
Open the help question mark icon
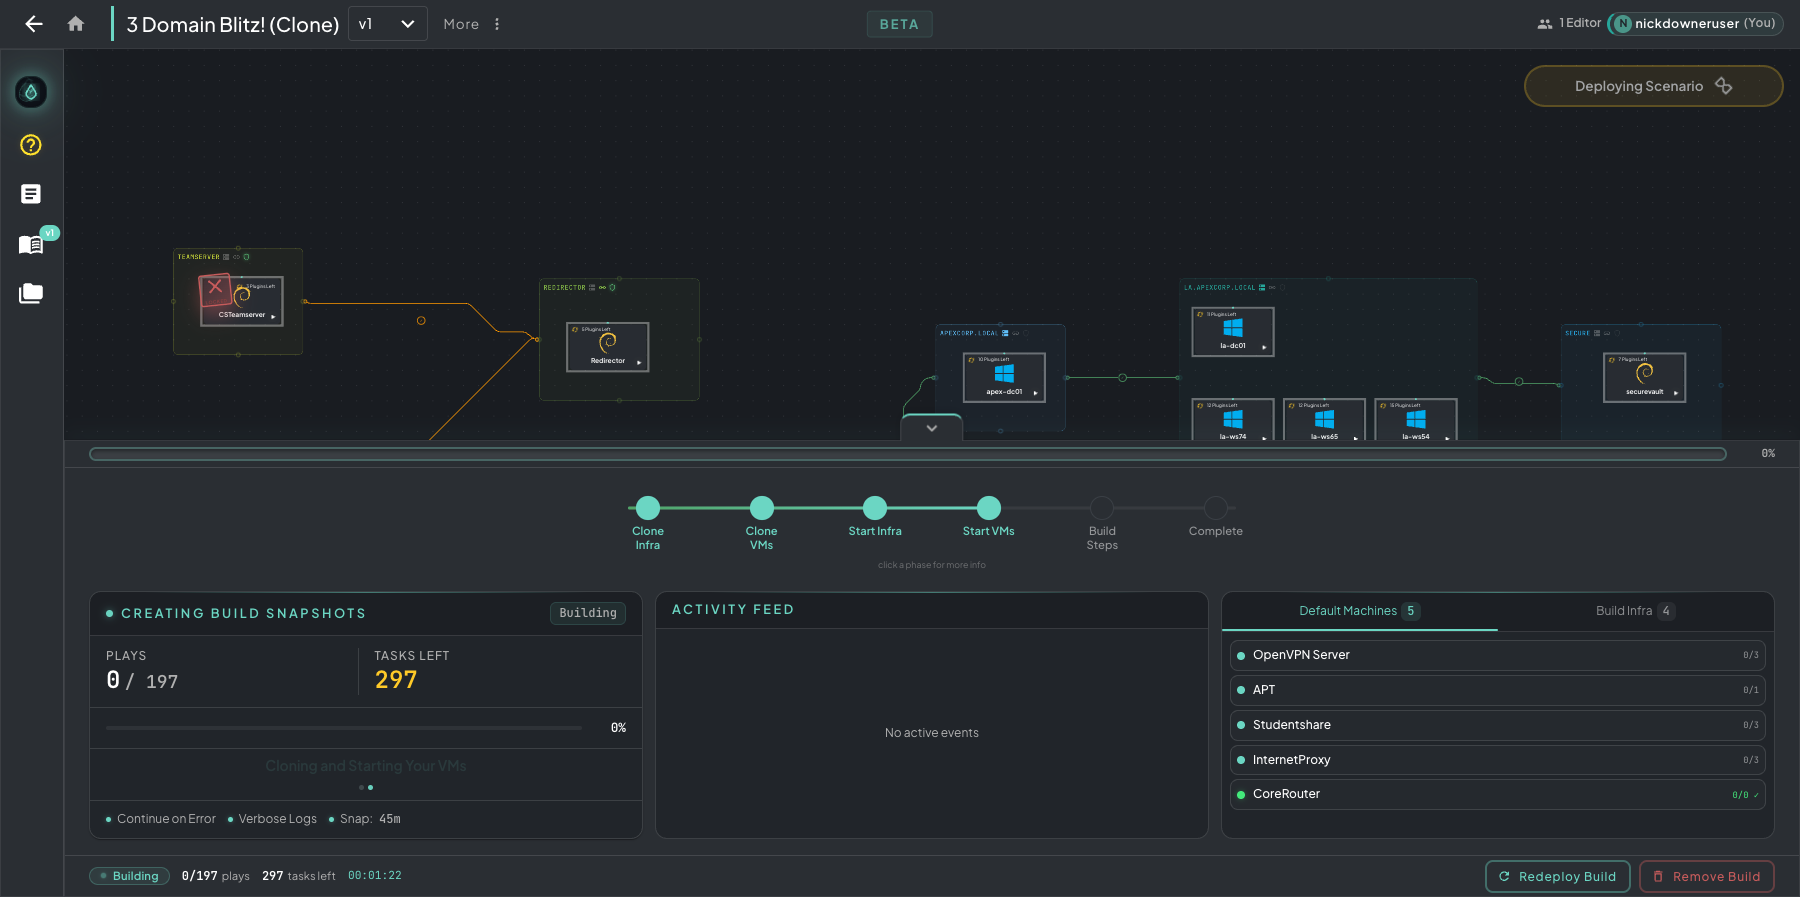pyautogui.click(x=31, y=145)
